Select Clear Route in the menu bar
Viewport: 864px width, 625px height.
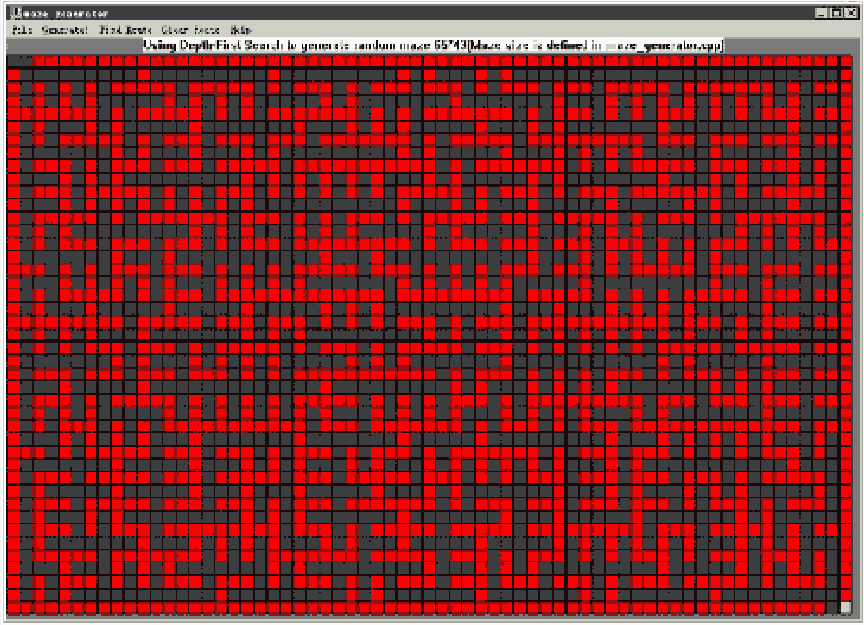191,30
